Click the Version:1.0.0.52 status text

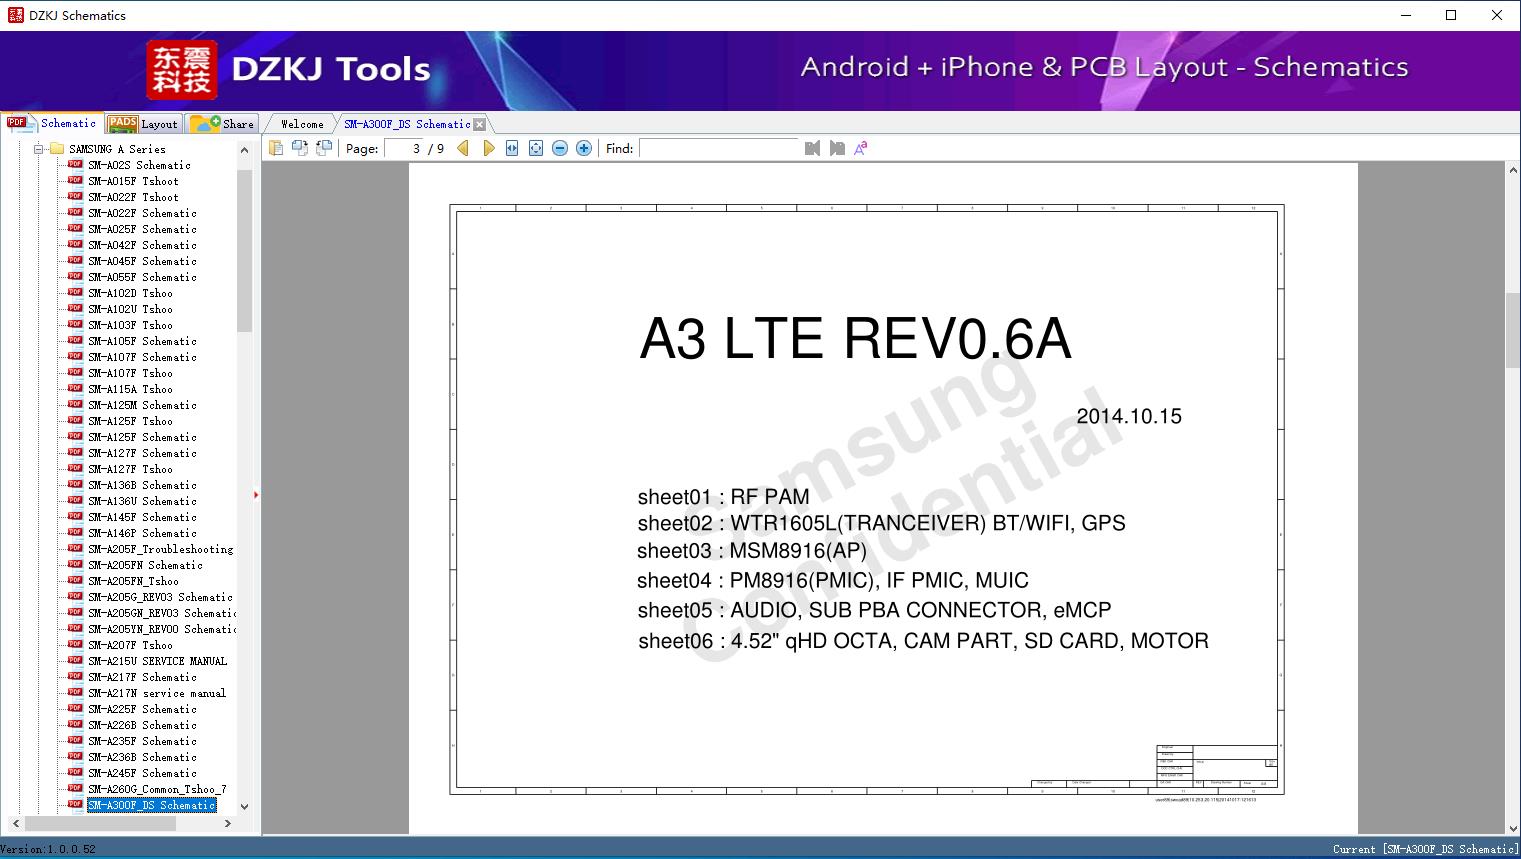[48, 849]
